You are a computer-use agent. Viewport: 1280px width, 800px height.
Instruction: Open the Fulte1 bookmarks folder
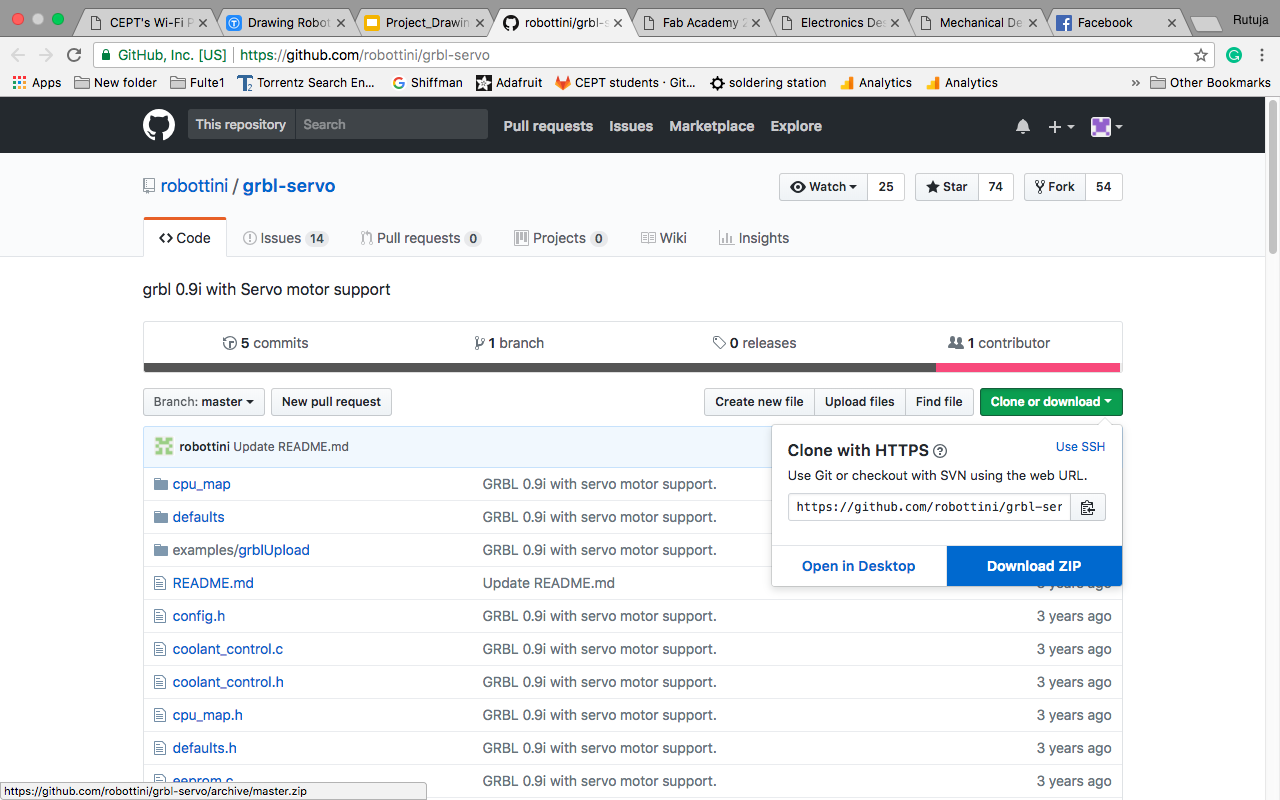(197, 83)
